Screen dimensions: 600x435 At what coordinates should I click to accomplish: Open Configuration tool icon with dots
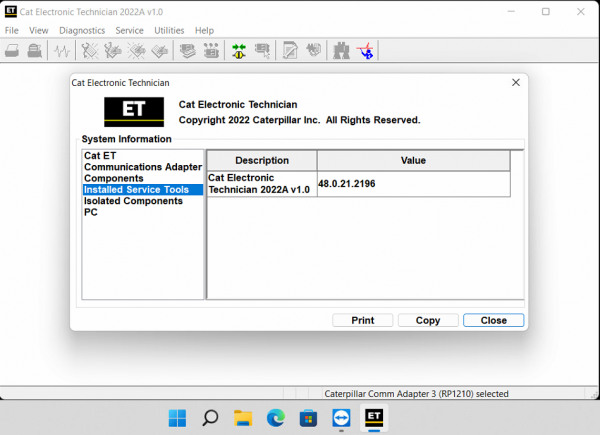tap(211, 51)
